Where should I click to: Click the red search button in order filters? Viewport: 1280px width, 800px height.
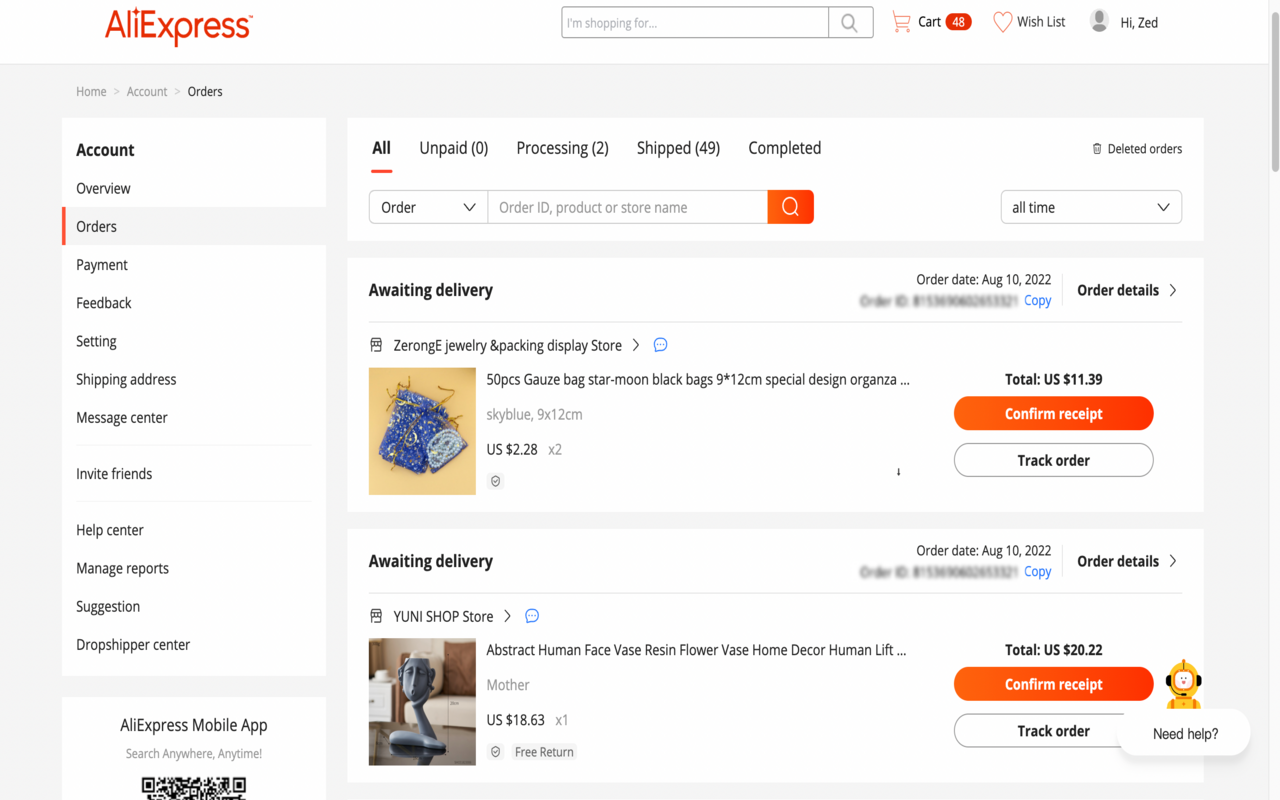pos(790,207)
